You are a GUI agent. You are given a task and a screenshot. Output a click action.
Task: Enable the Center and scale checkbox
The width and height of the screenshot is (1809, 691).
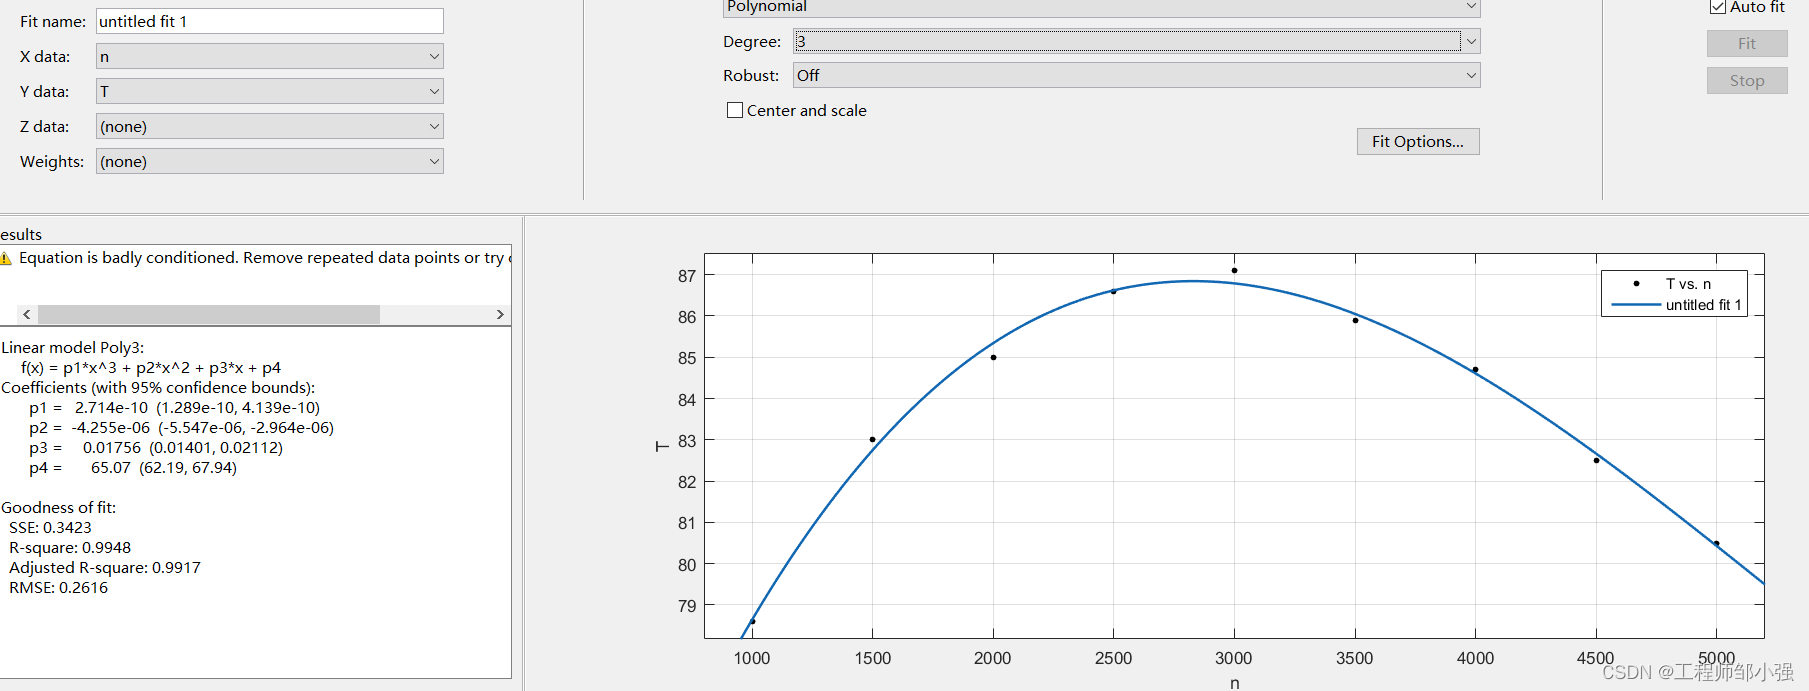click(x=735, y=110)
